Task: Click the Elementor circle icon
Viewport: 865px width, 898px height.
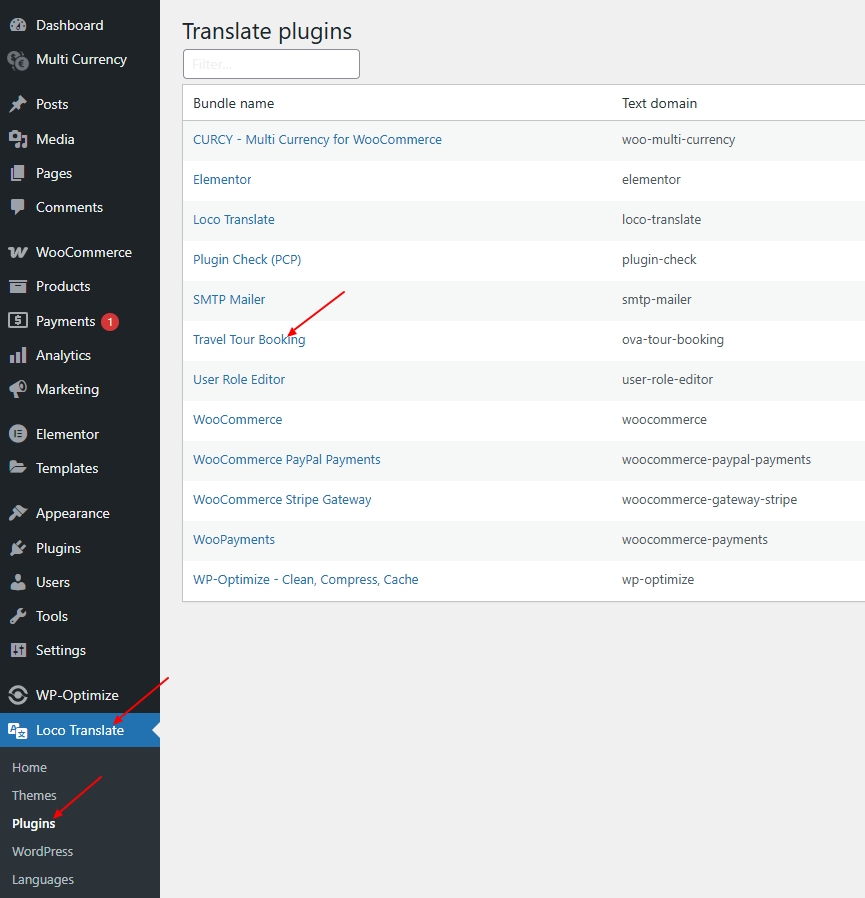Action: [18, 434]
